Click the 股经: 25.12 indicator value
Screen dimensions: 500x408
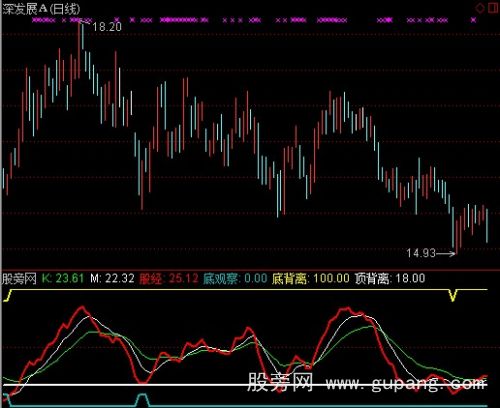(169, 278)
